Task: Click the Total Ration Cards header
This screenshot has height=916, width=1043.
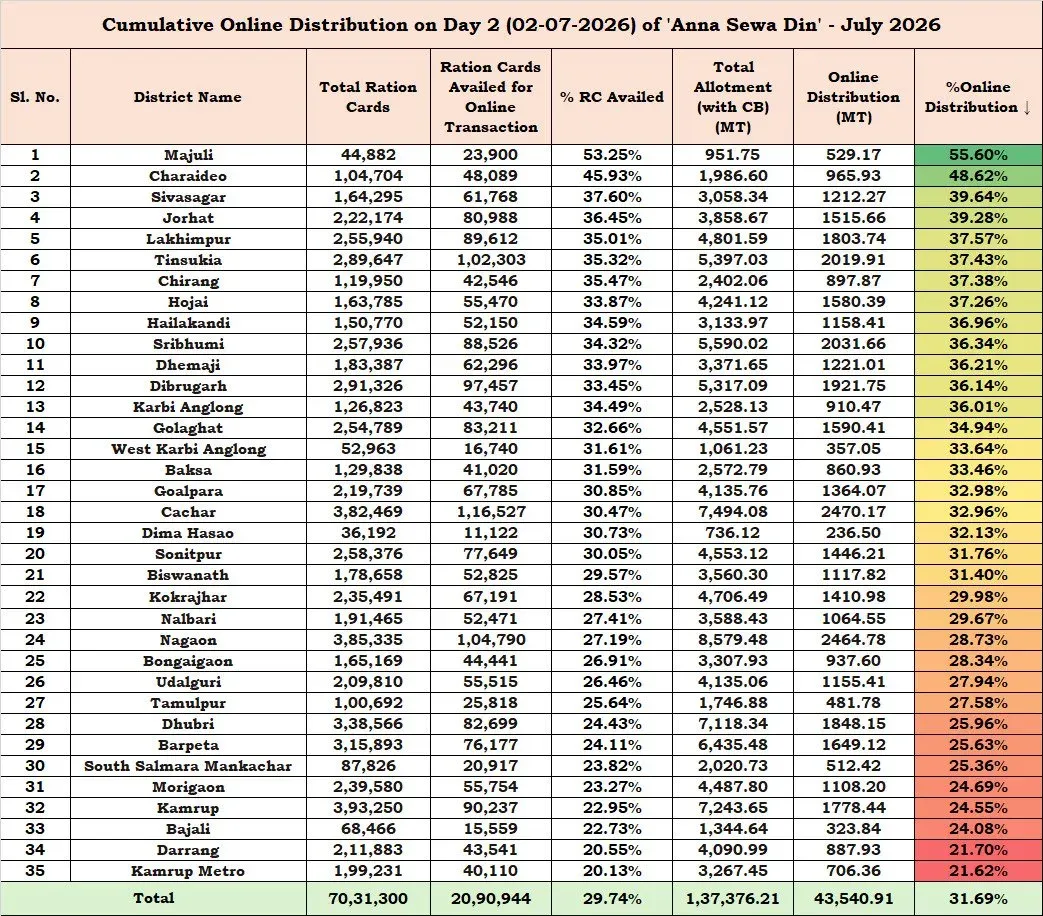Action: [368, 97]
